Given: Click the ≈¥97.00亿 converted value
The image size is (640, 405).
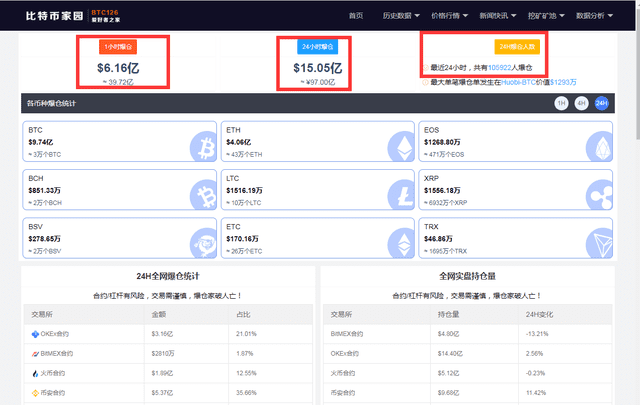Looking at the screenshot, I should pos(318,82).
